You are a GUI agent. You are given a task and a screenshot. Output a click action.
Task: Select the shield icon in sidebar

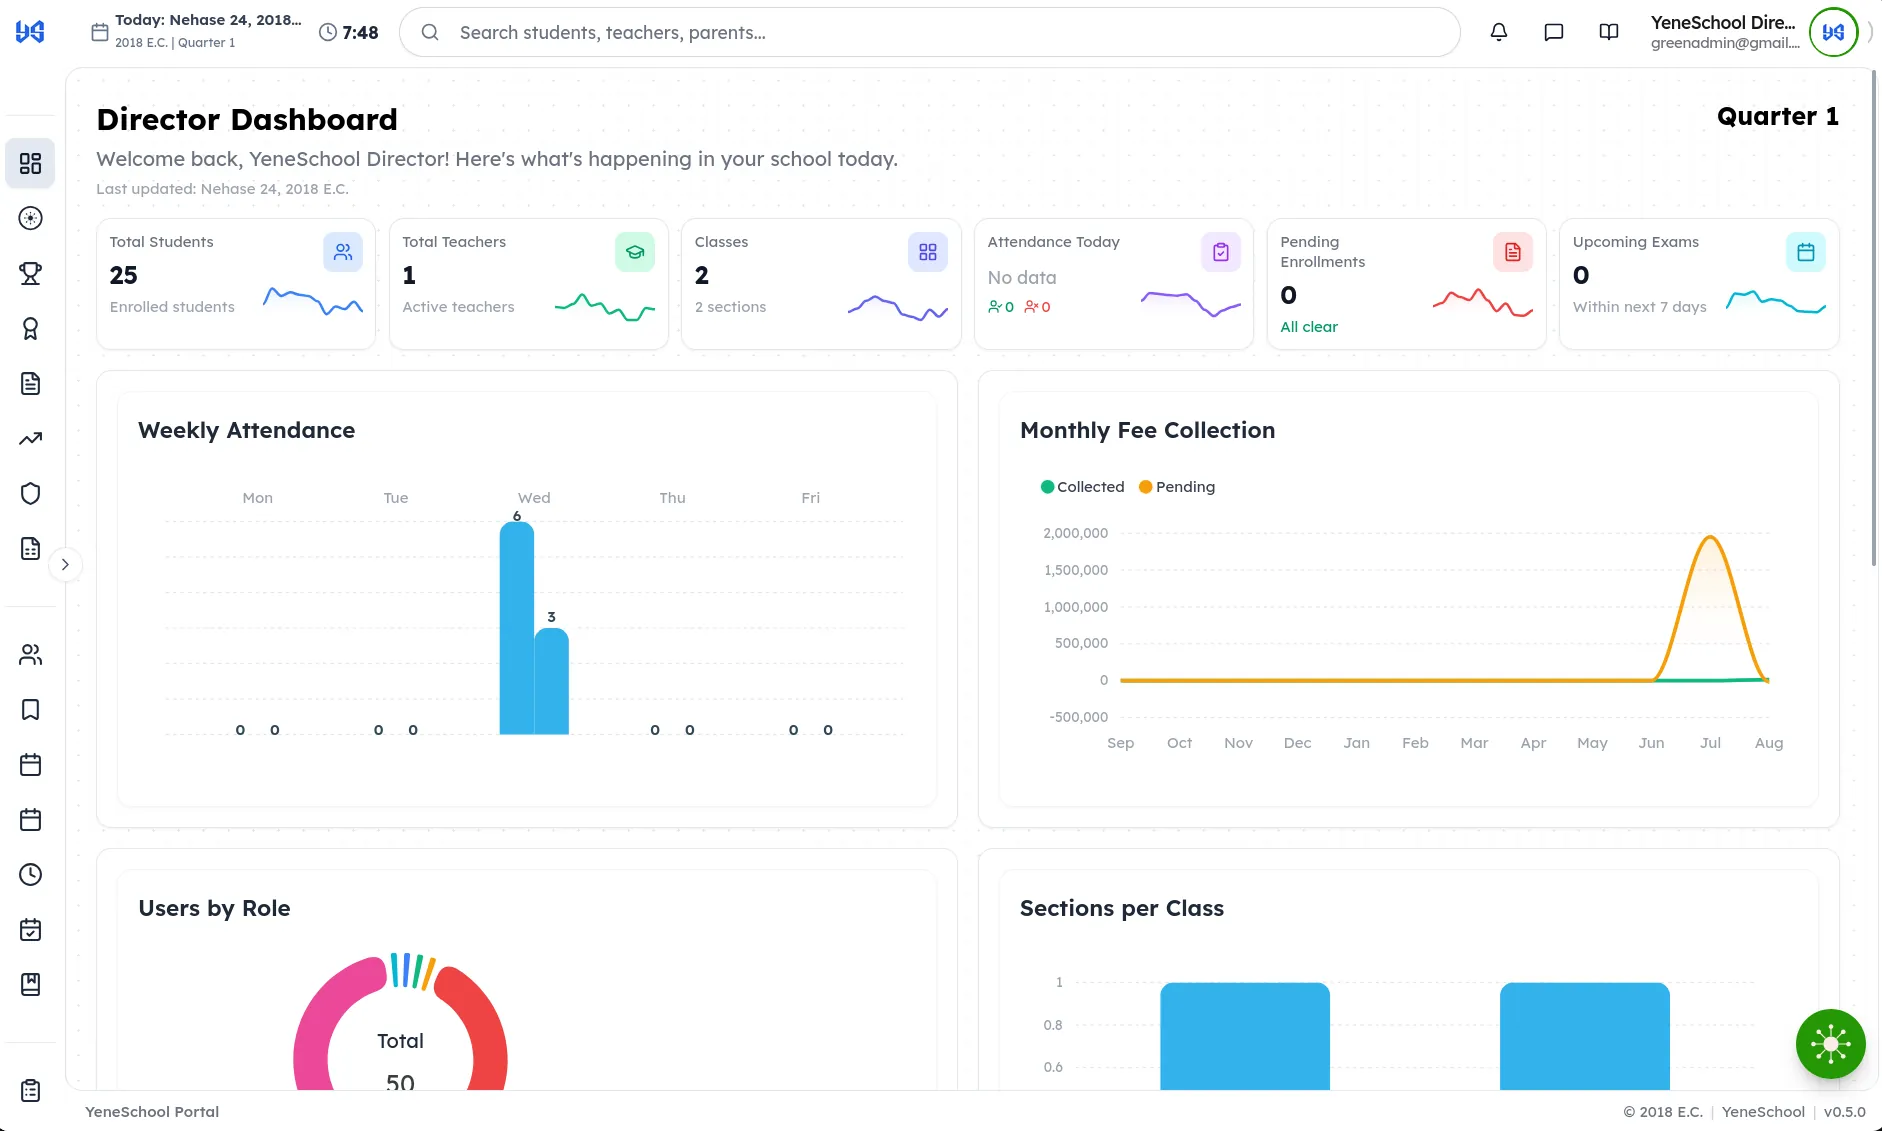click(30, 493)
